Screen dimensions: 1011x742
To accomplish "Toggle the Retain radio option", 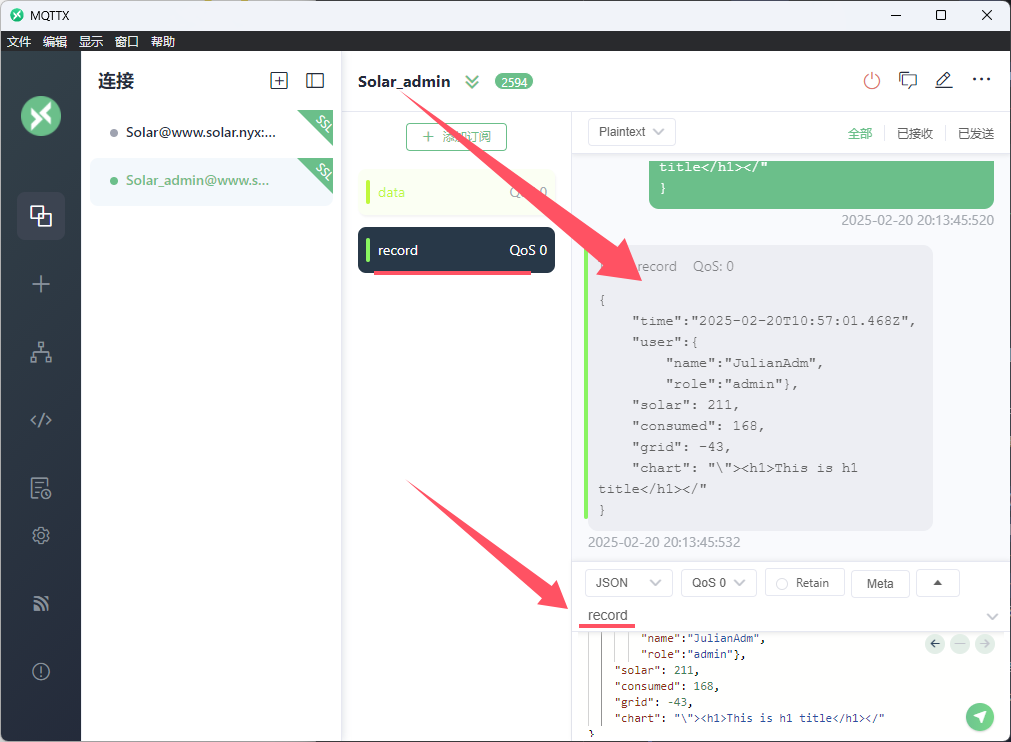I will (x=804, y=583).
